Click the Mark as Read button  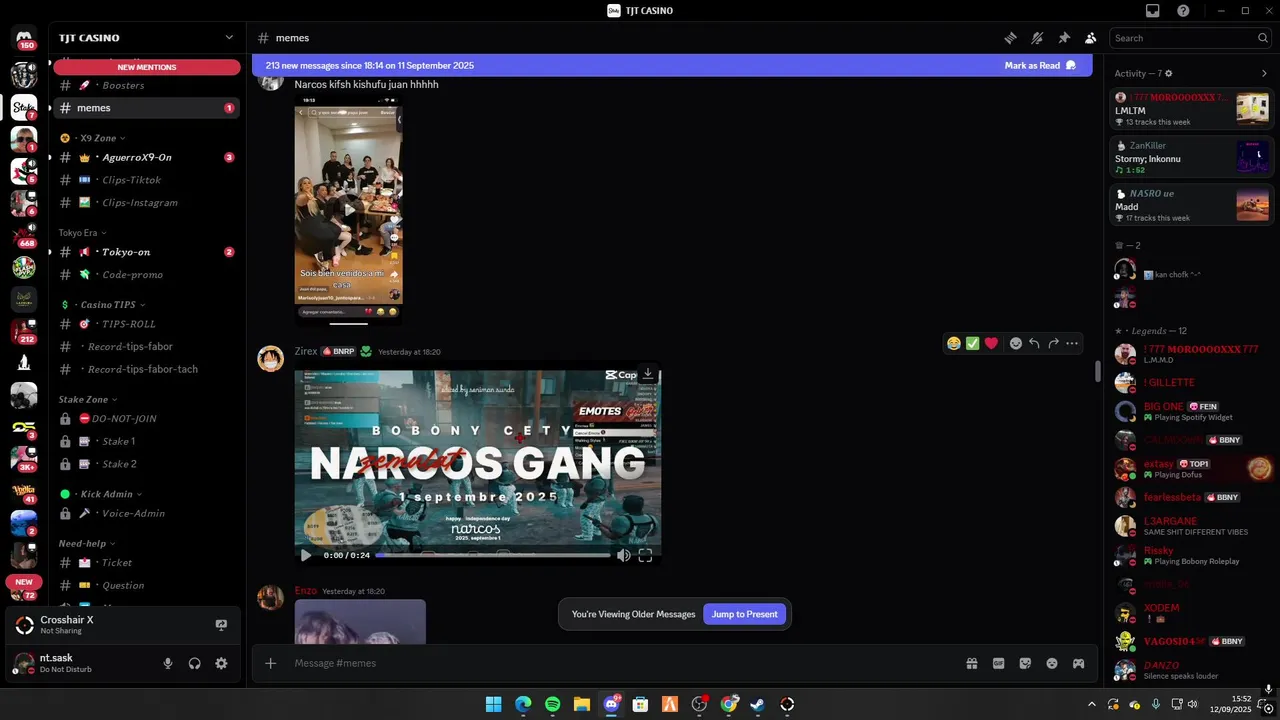click(x=1040, y=65)
